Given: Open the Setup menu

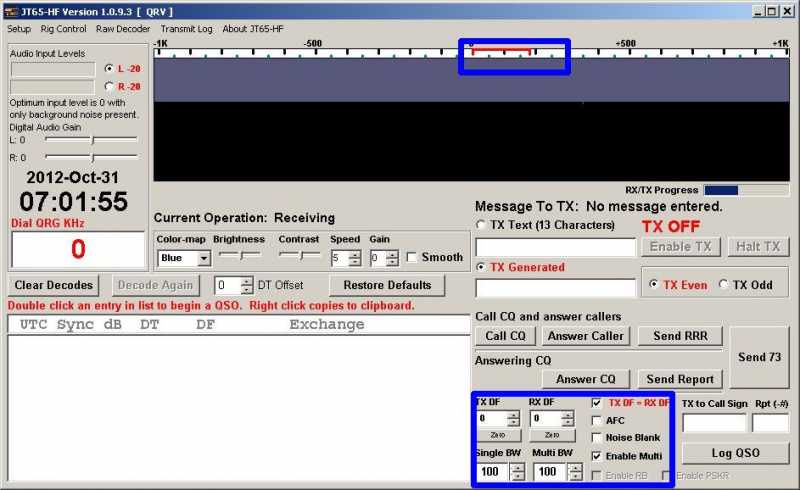Looking at the screenshot, I should coord(19,29).
